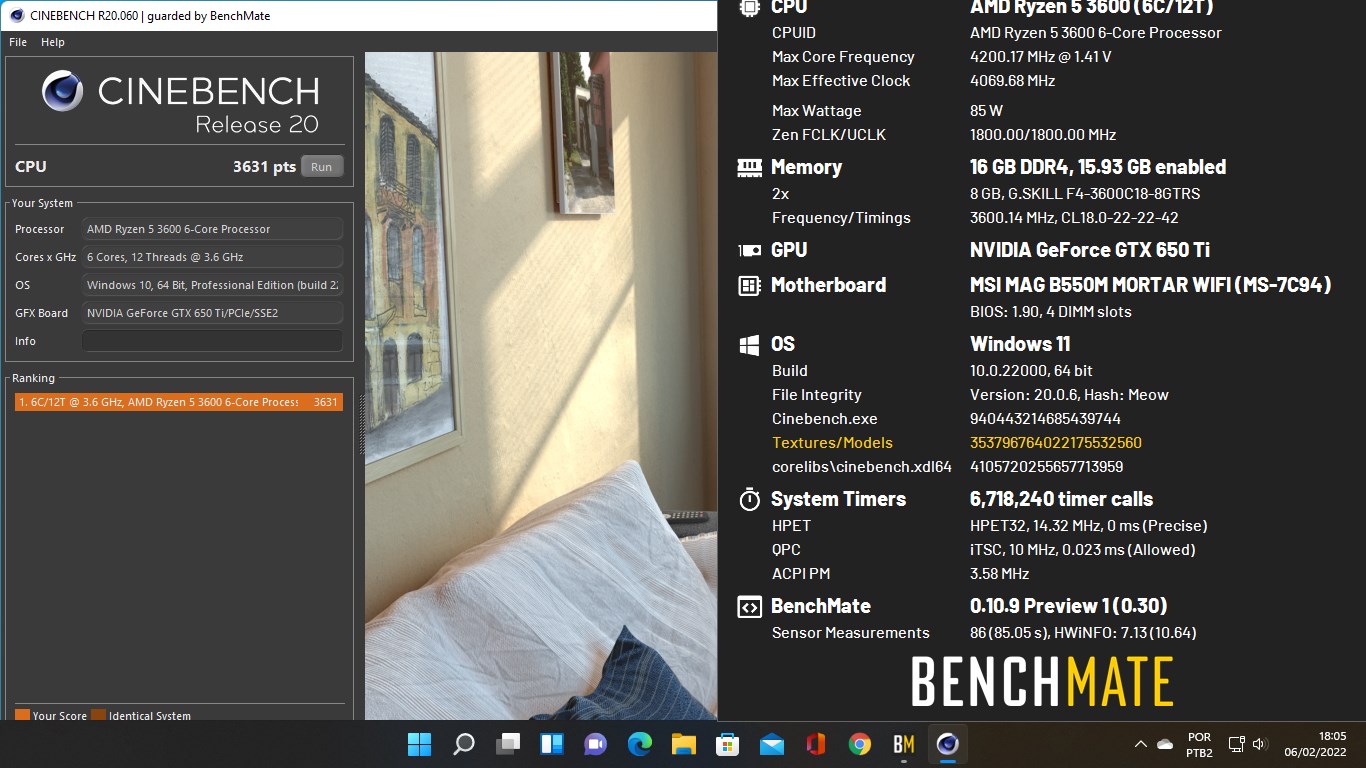Click the Windows OS icon in BenchMate
This screenshot has width=1366, height=768.
pos(749,345)
